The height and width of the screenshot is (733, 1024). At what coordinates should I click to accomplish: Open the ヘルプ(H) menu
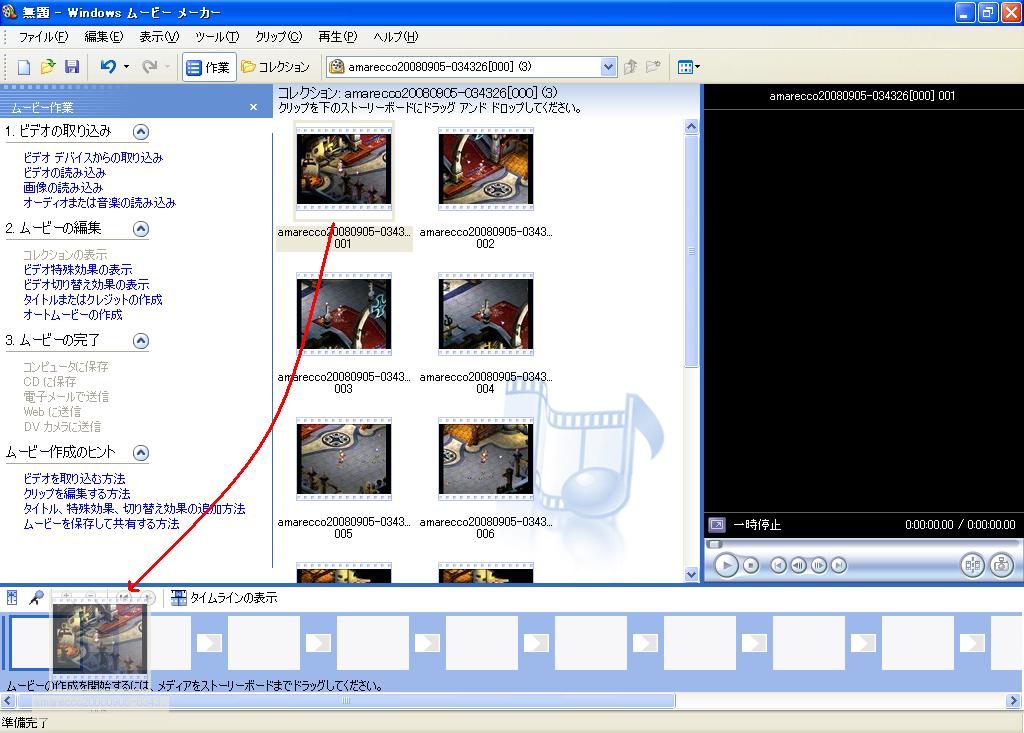point(396,37)
